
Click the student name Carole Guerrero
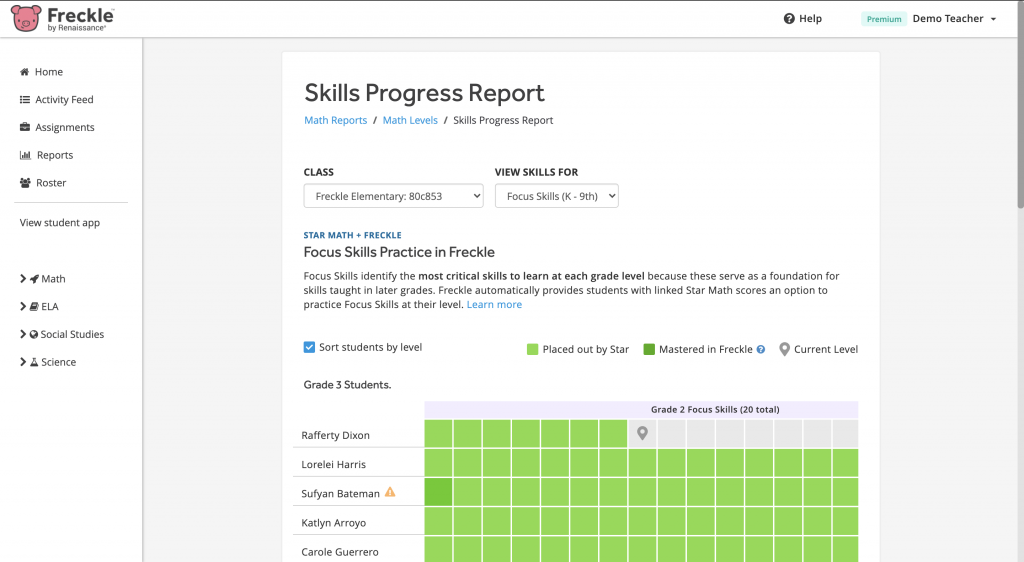[x=340, y=552]
